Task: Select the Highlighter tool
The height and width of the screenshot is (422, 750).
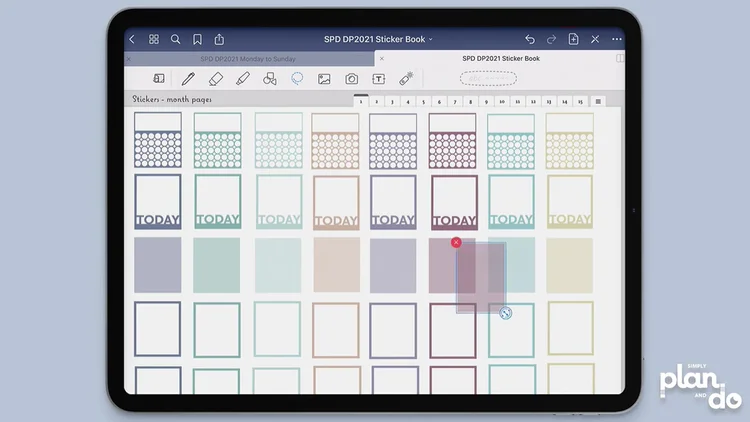Action: click(x=243, y=78)
